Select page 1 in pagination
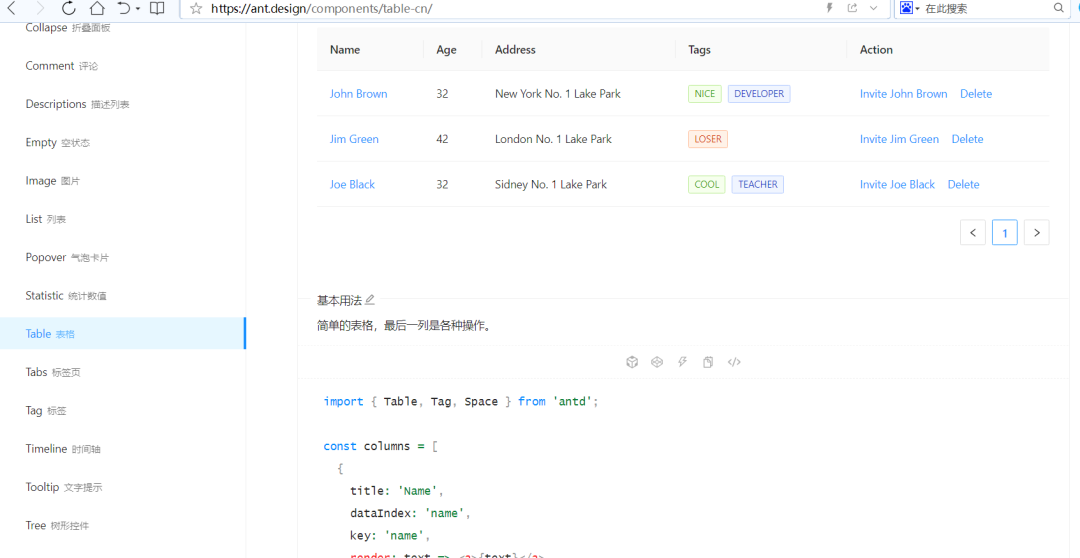1080x558 pixels. [1005, 233]
